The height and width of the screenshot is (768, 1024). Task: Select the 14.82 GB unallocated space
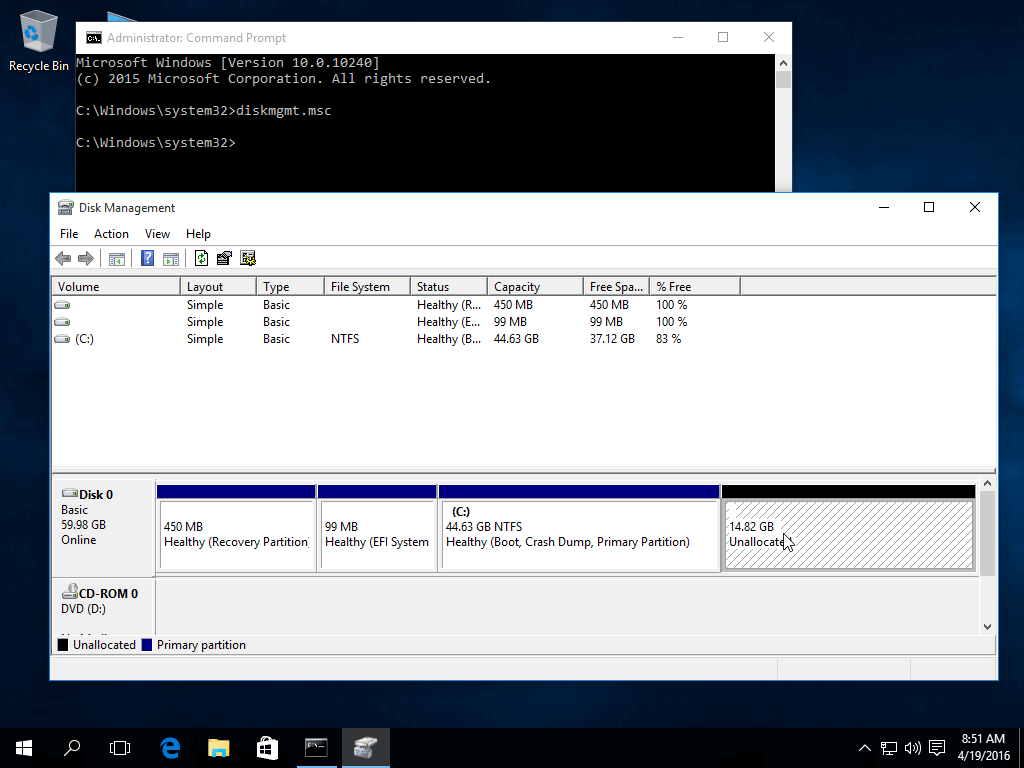(848, 535)
